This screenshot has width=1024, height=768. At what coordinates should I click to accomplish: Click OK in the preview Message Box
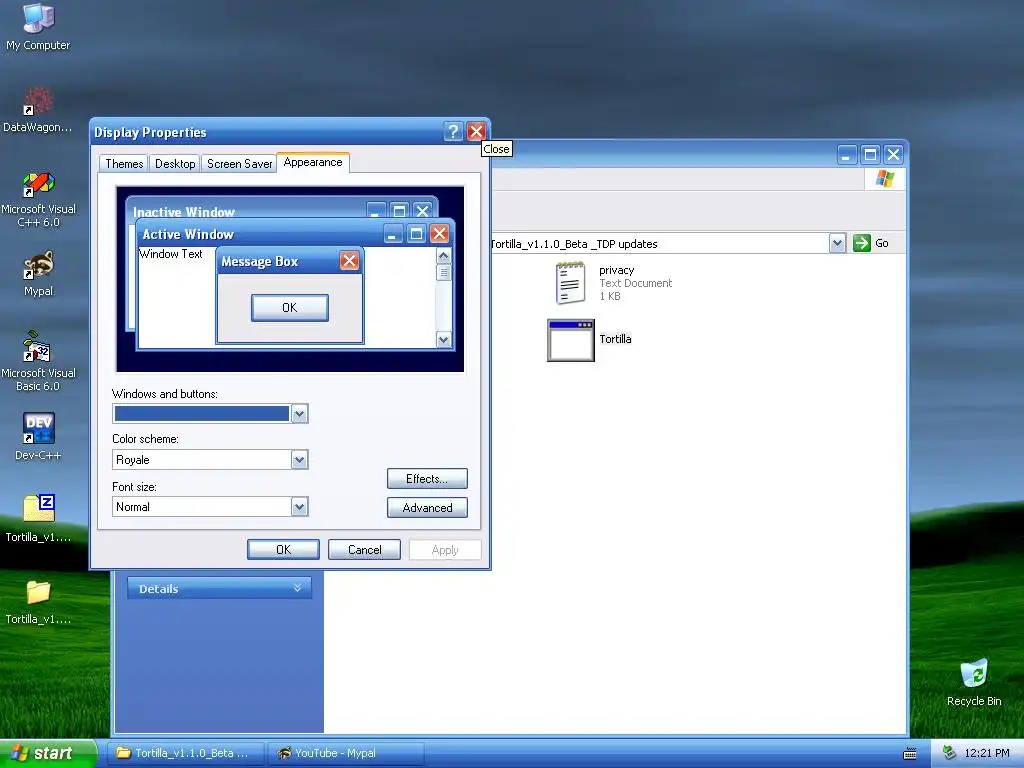[x=289, y=308]
